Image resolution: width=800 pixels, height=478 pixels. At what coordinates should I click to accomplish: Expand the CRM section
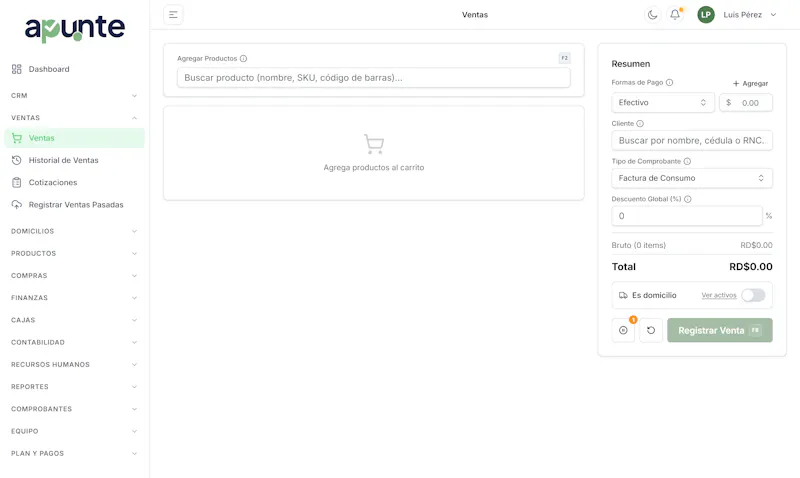74,95
